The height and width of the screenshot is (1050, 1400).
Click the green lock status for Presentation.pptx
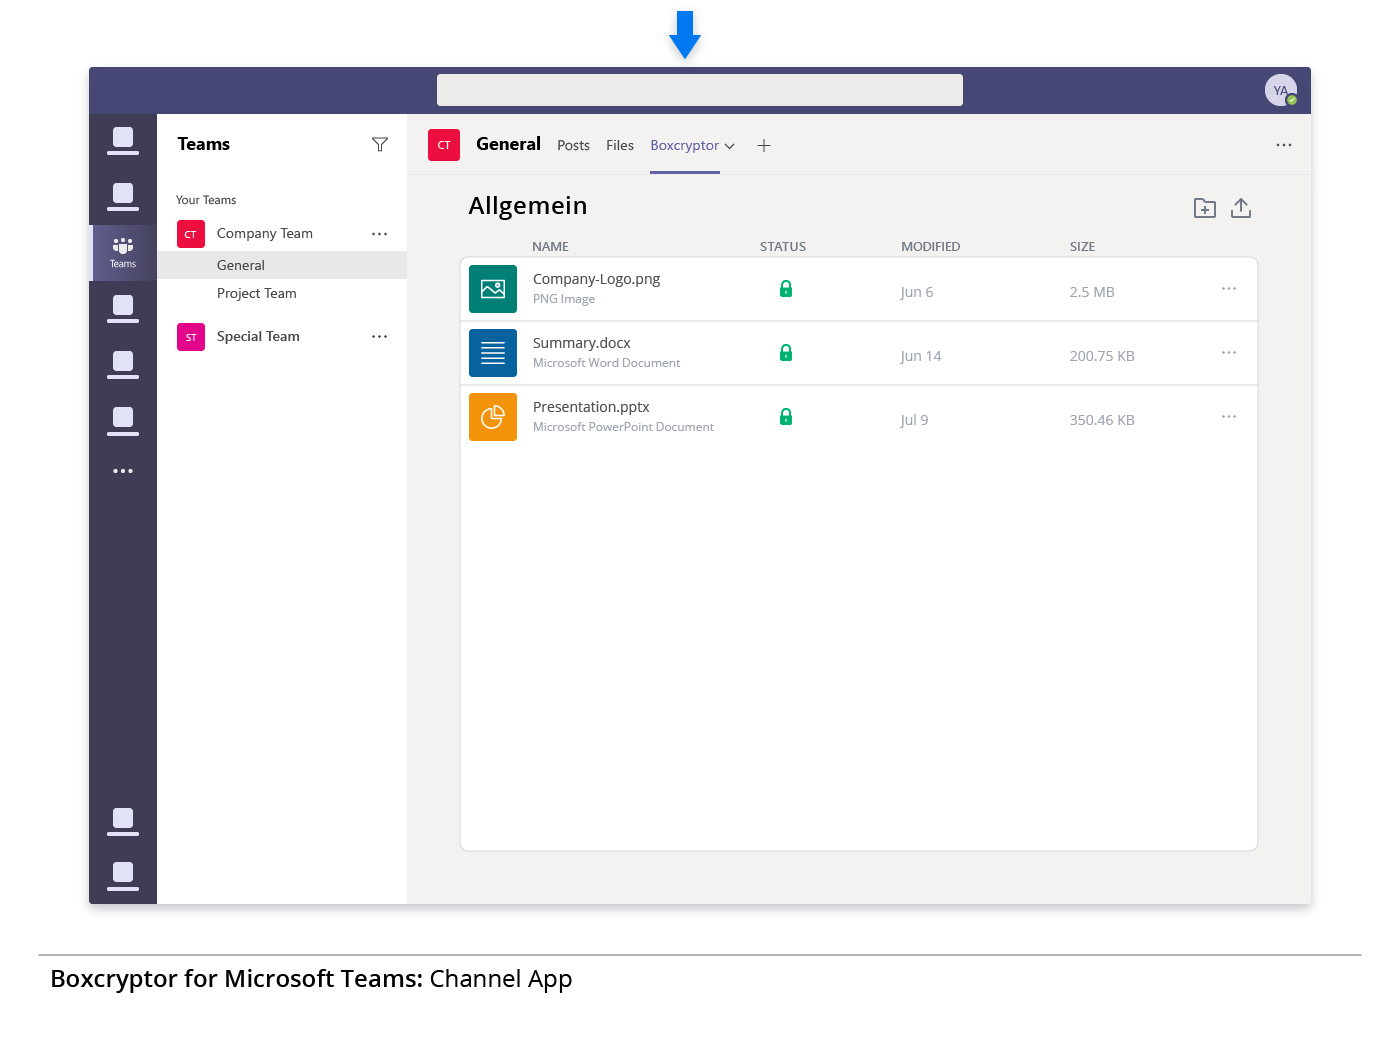786,417
